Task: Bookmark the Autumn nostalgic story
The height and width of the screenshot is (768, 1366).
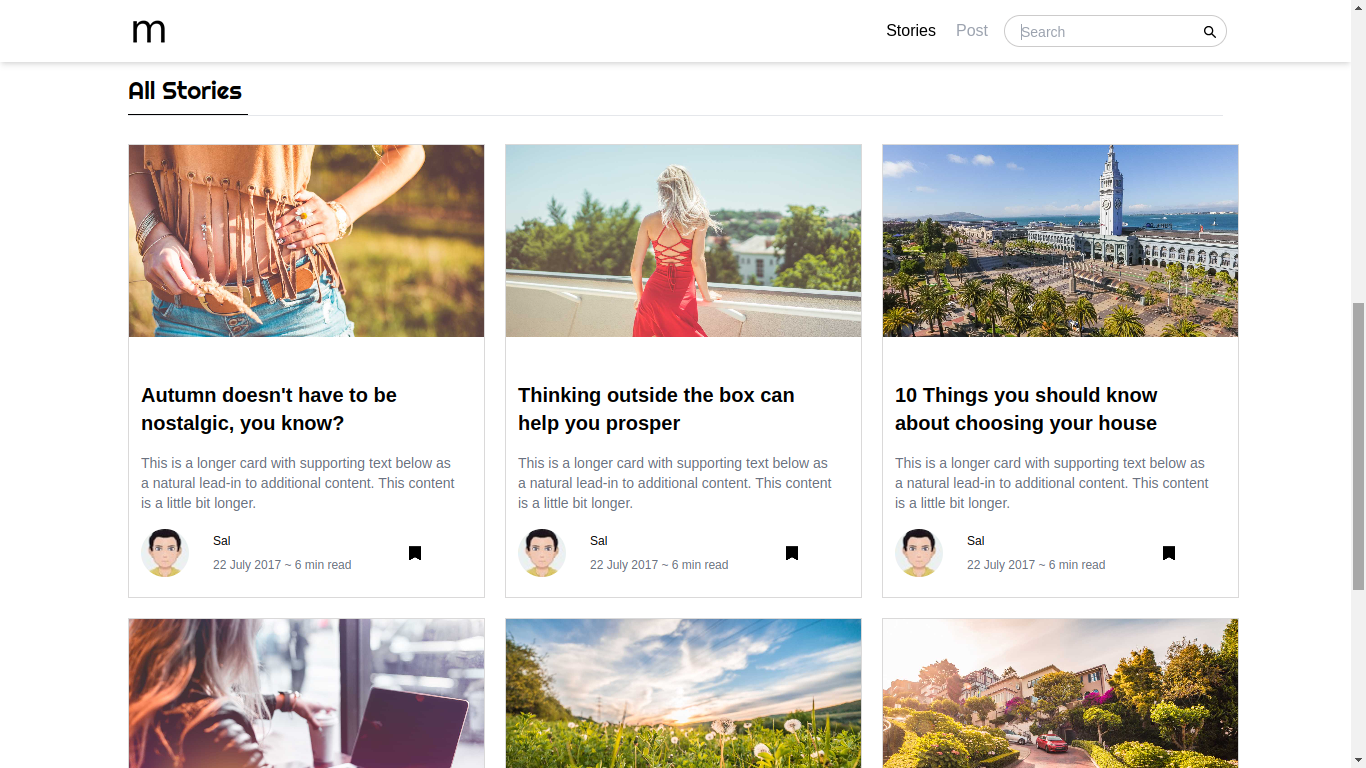Action: [415, 553]
